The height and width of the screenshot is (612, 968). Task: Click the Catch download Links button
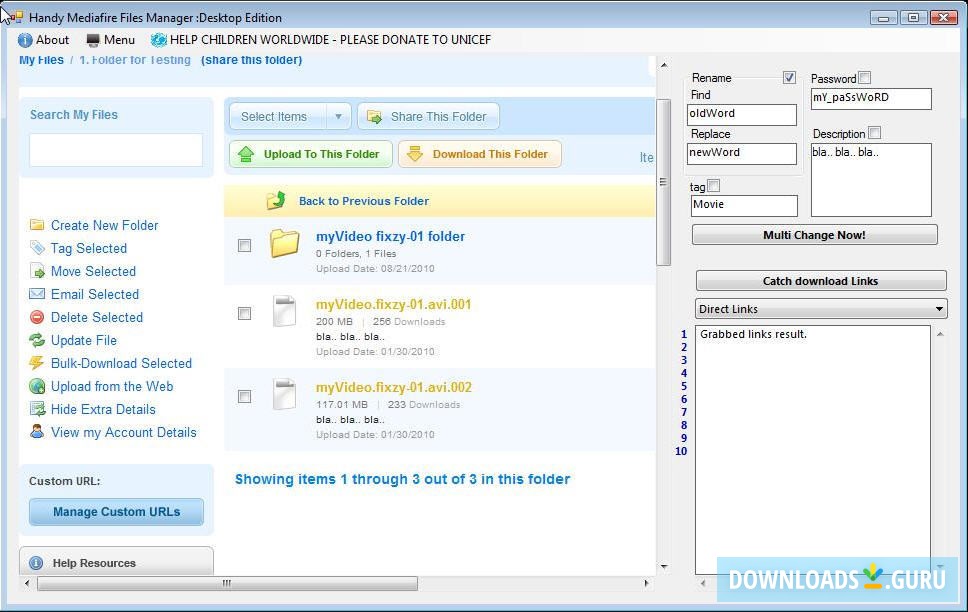click(820, 280)
